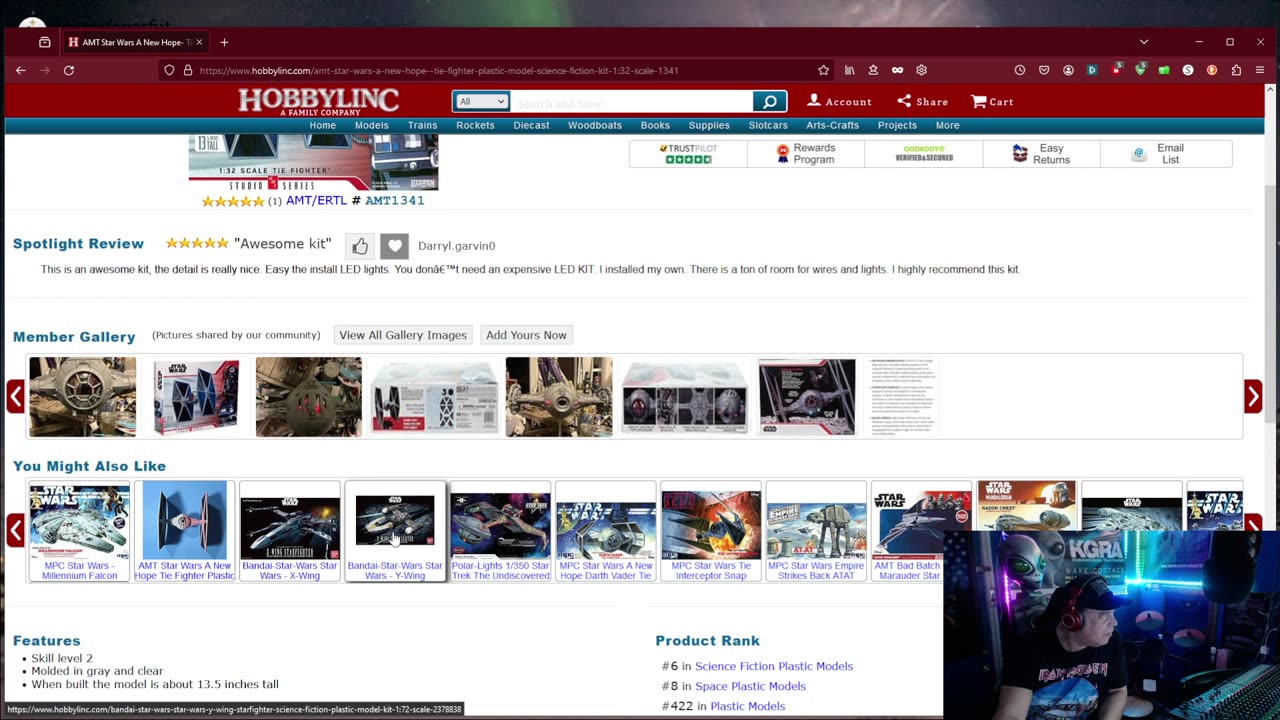Open the extensions puzzle piece icon
Screen dimensions: 1280x720
(x=1236, y=70)
